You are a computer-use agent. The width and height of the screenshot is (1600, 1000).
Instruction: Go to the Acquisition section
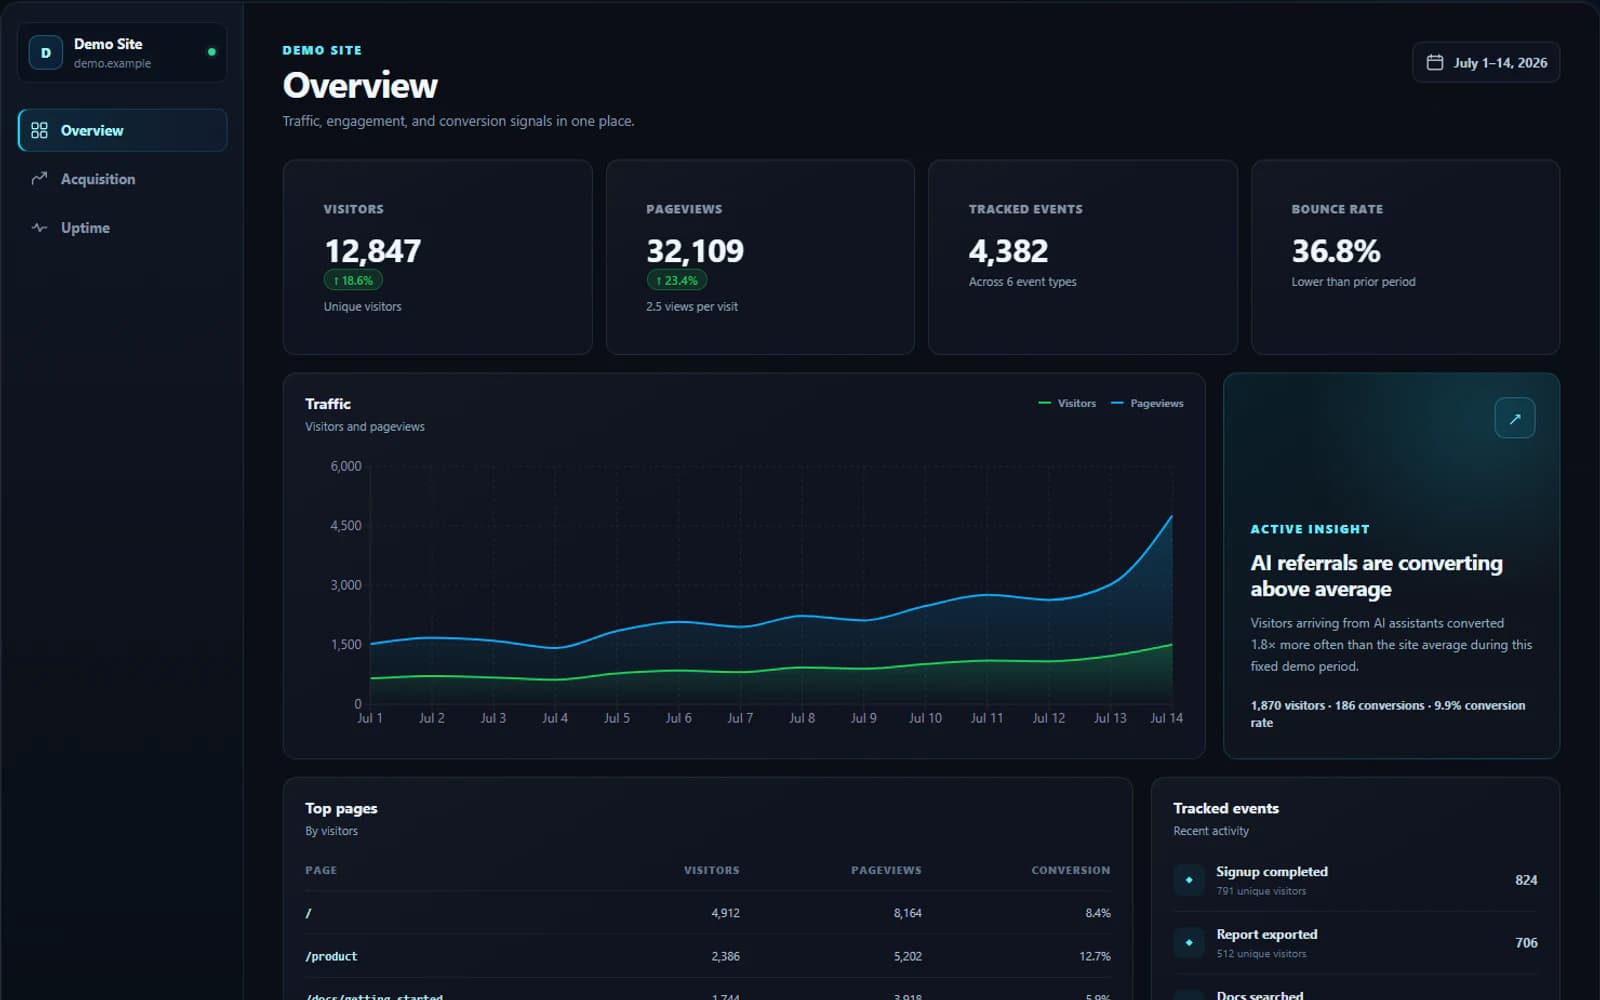click(122, 179)
